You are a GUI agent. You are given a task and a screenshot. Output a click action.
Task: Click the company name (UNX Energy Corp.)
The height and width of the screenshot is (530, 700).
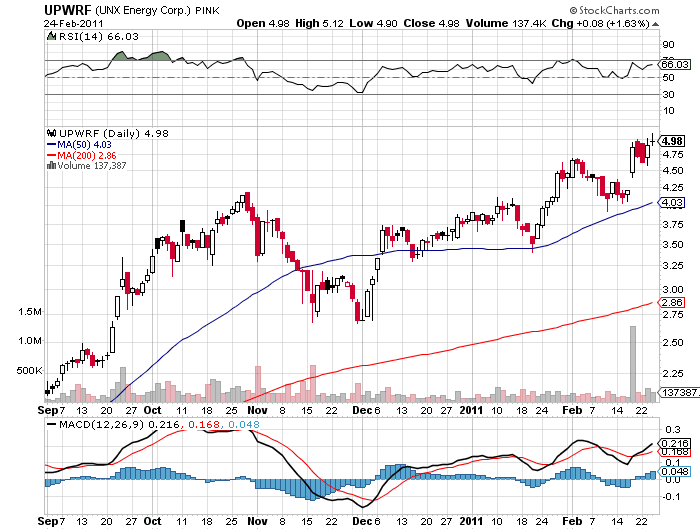(143, 10)
